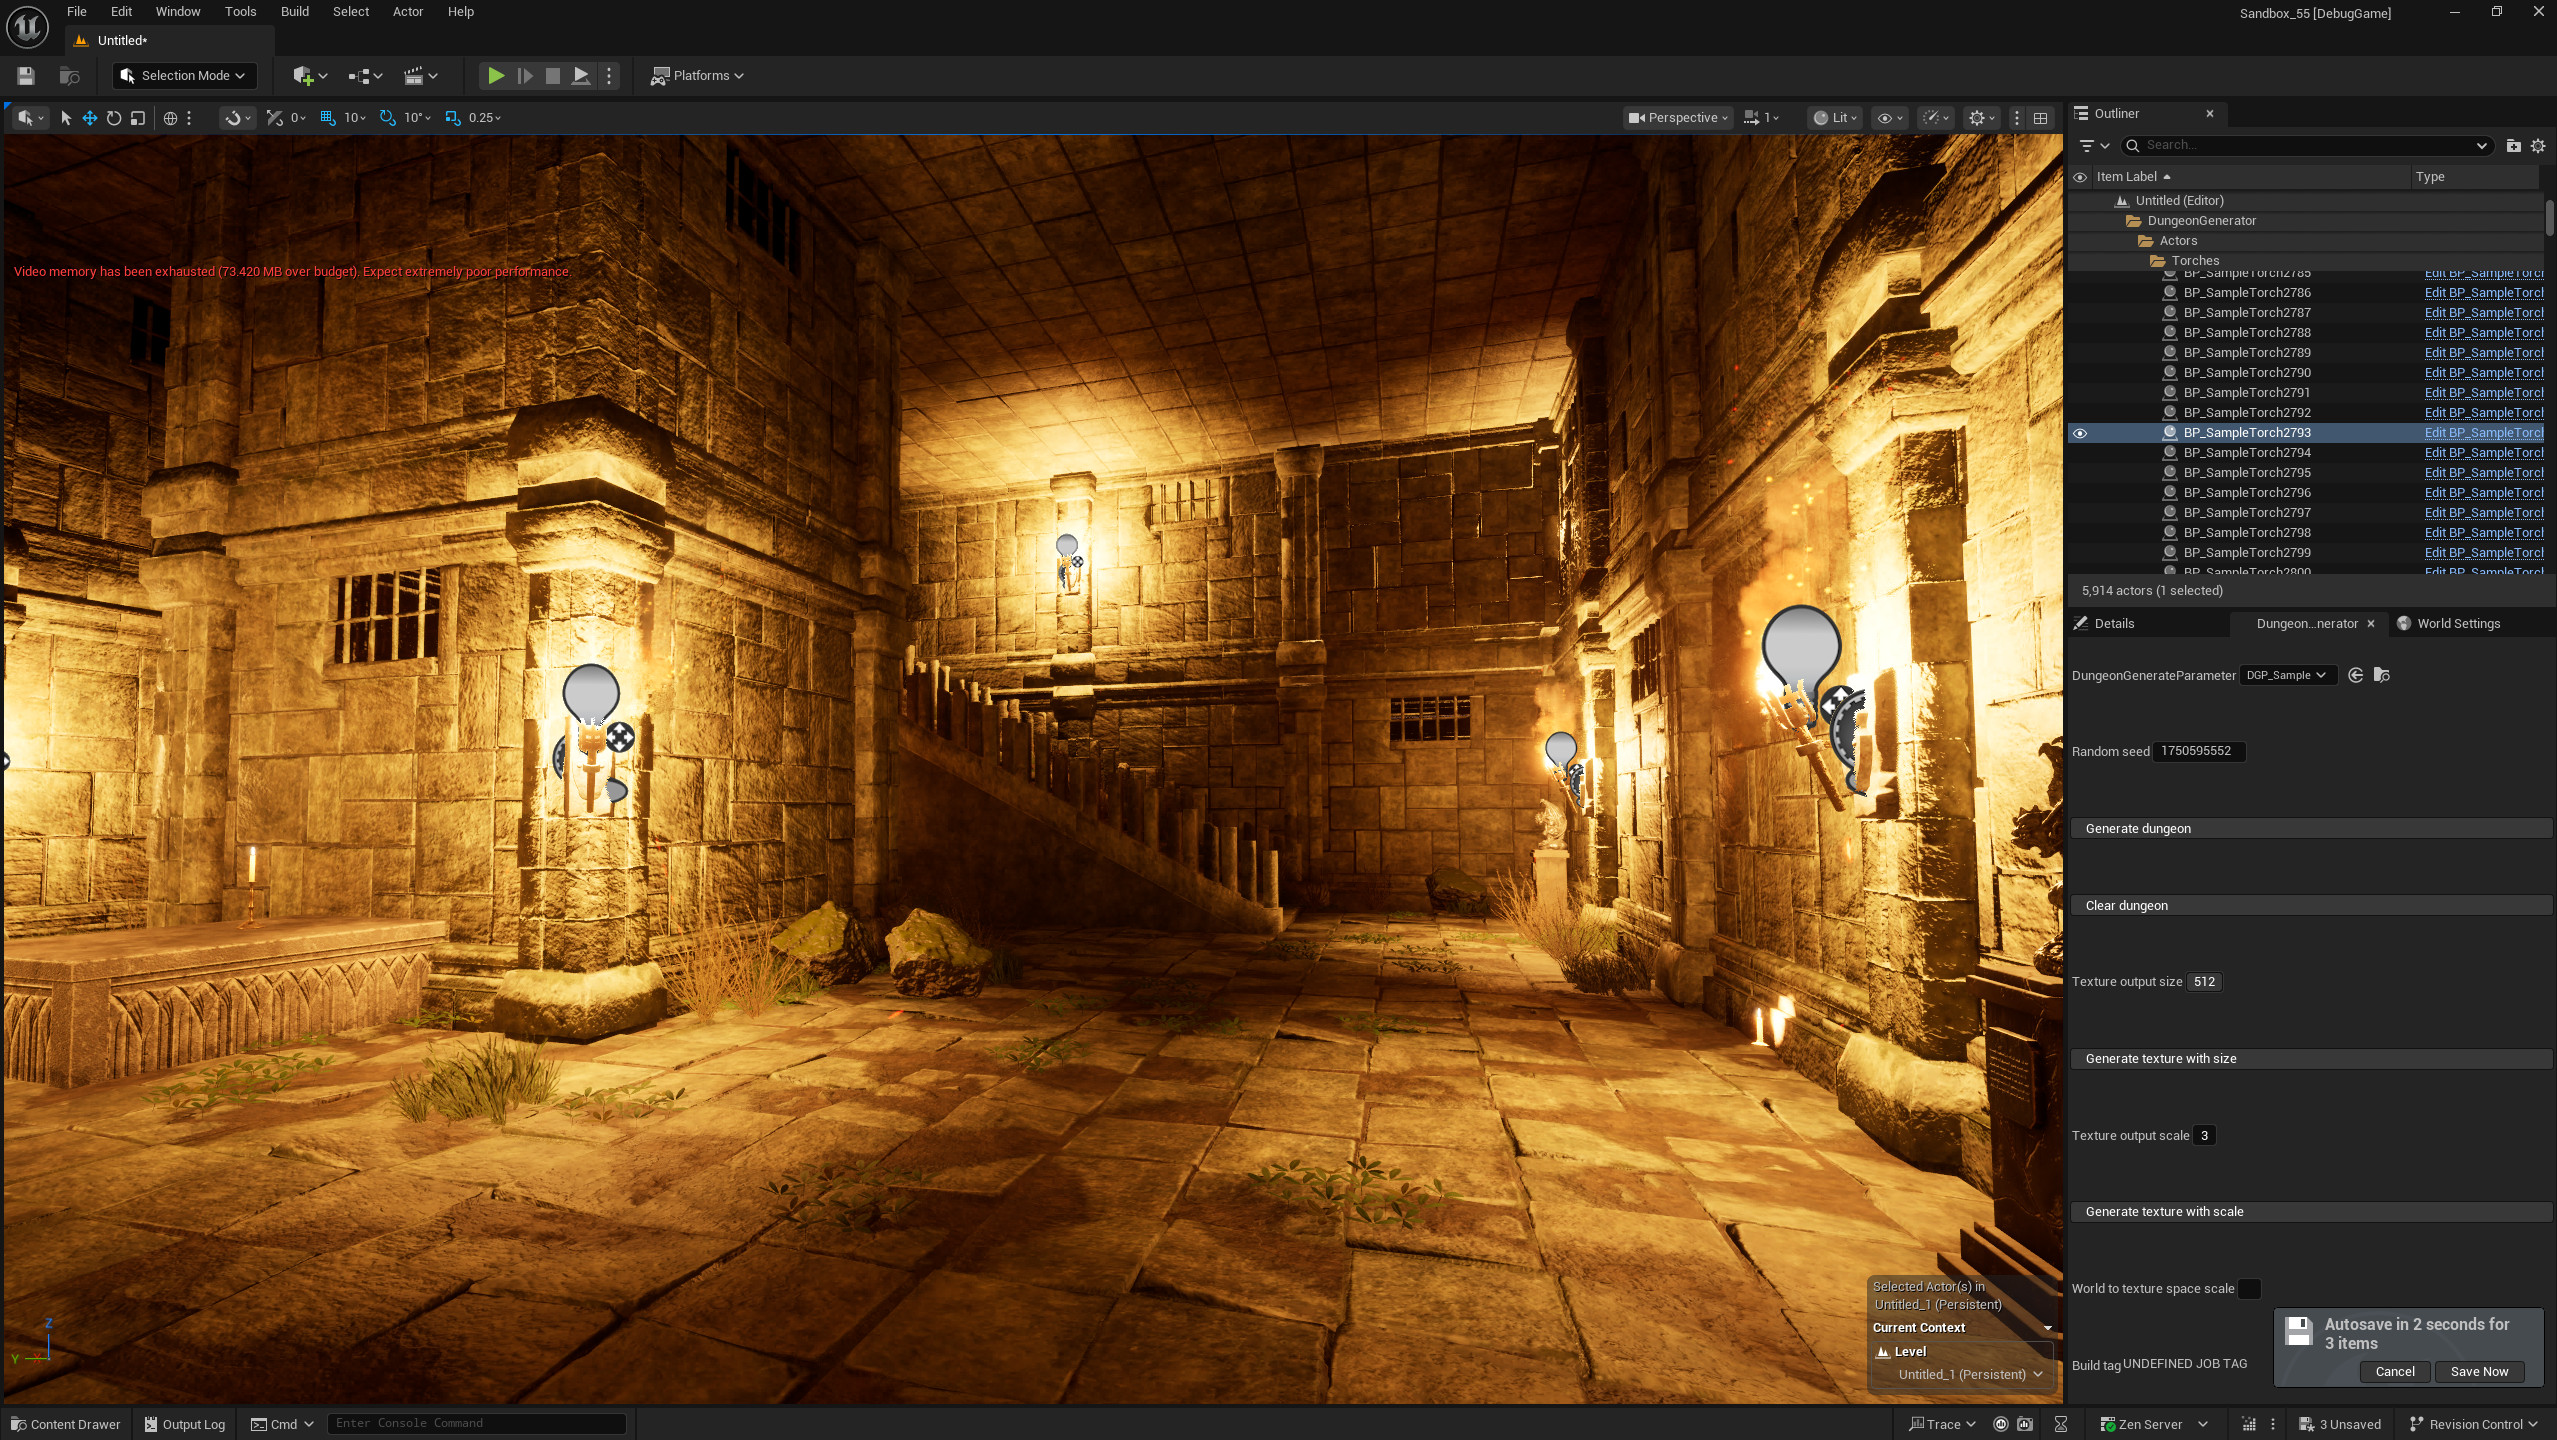Click the Skip/Advance frame button
Image resolution: width=2557 pixels, height=1440 pixels.
click(524, 76)
